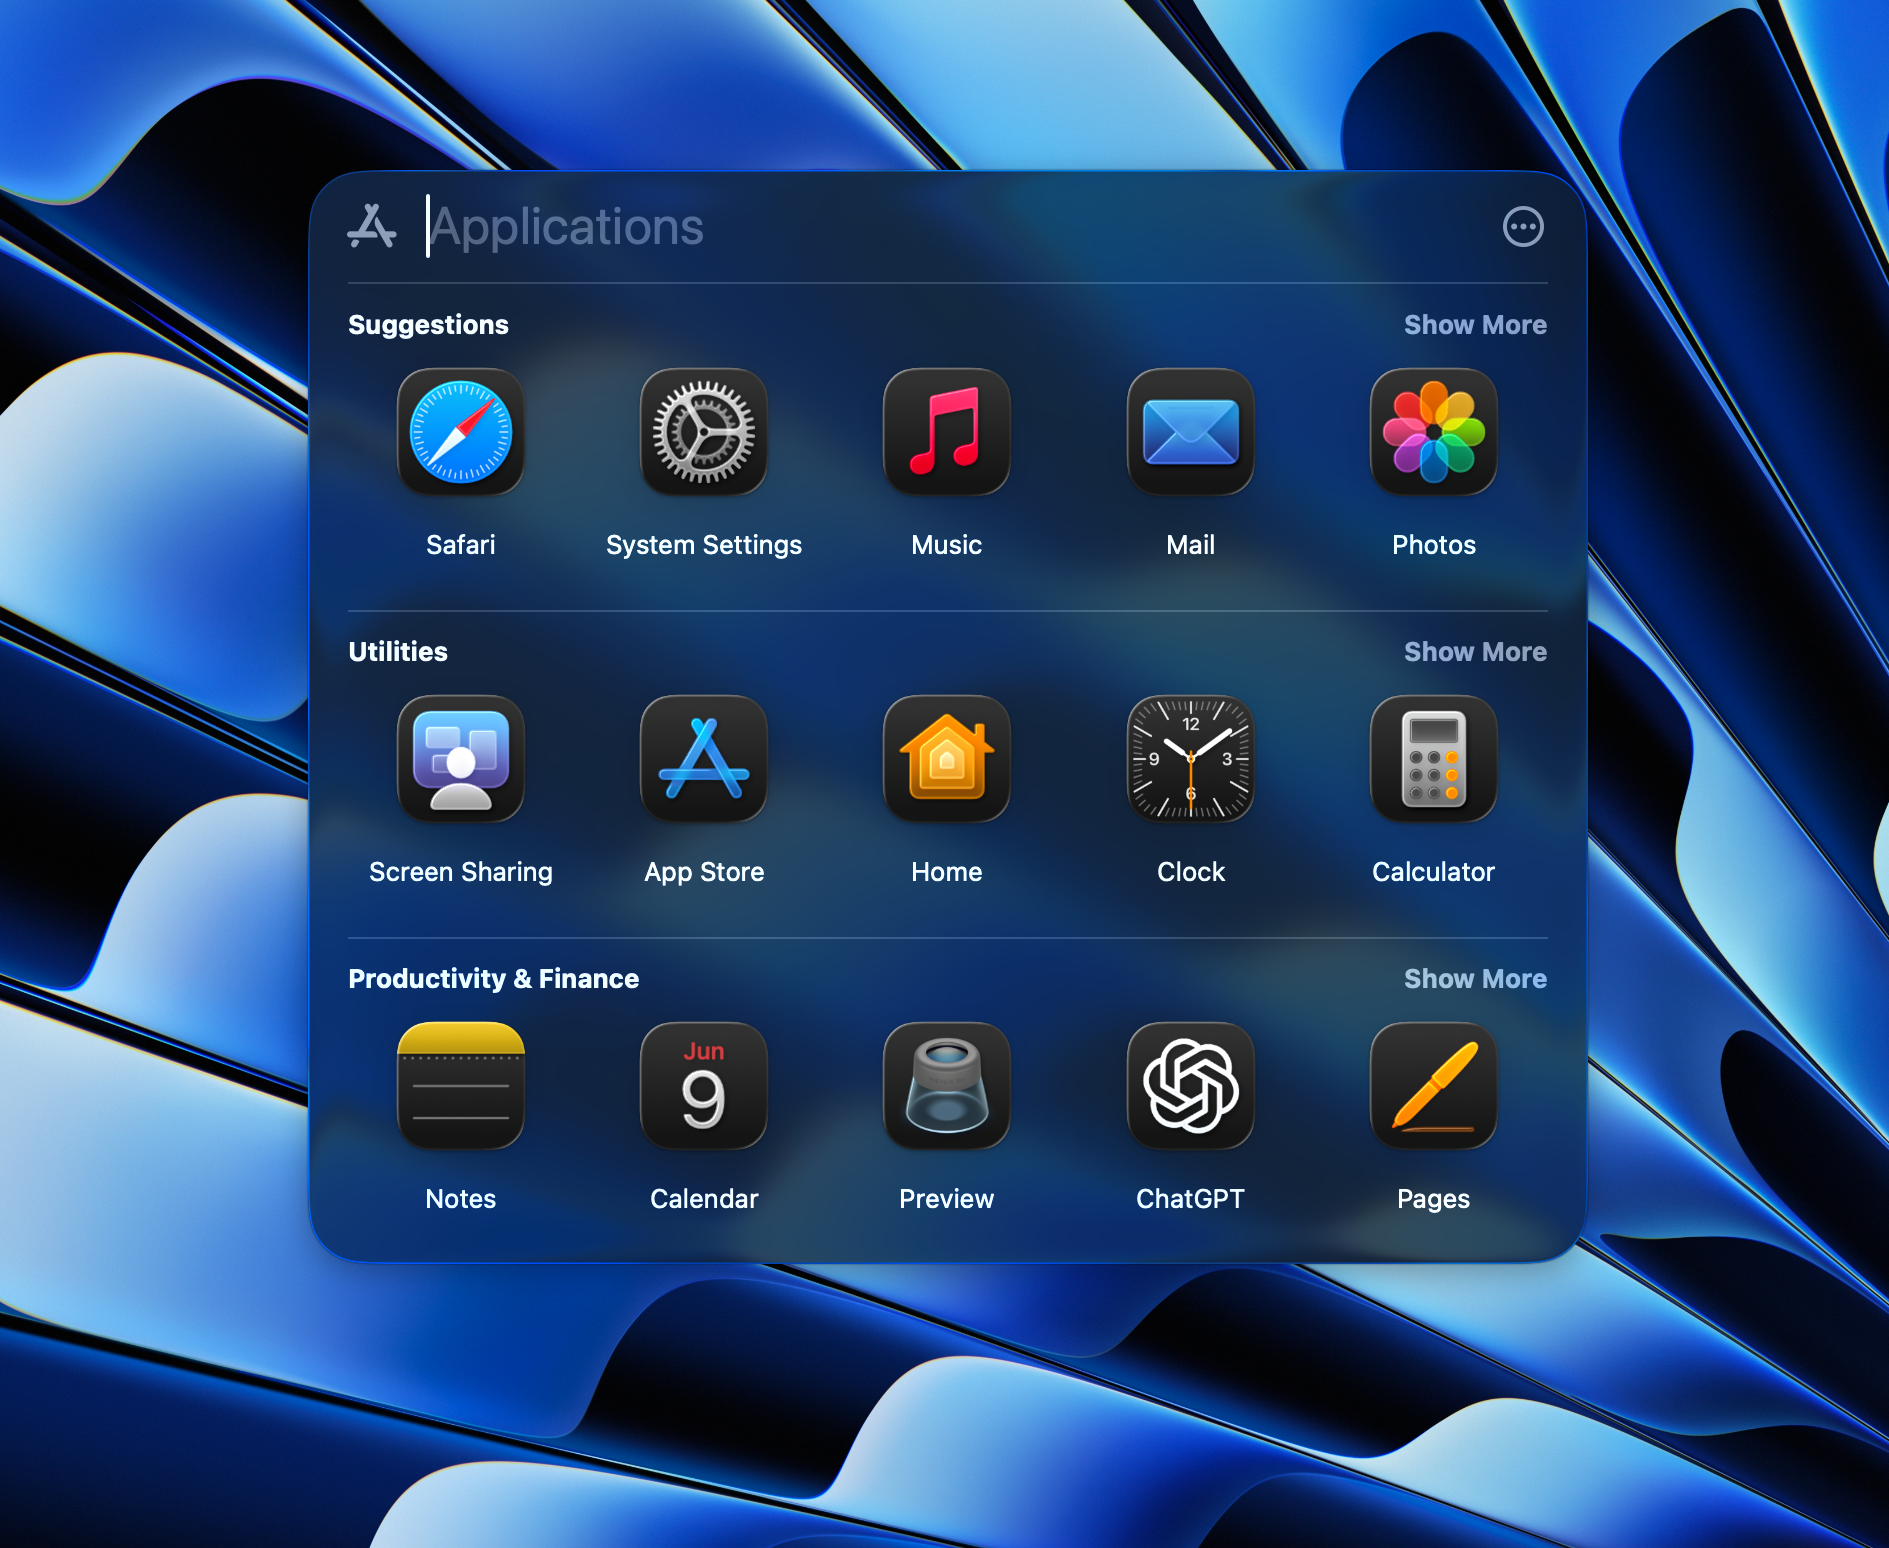Open the Calendar app showing Jun 9
The image size is (1889, 1548).
pyautogui.click(x=704, y=1086)
